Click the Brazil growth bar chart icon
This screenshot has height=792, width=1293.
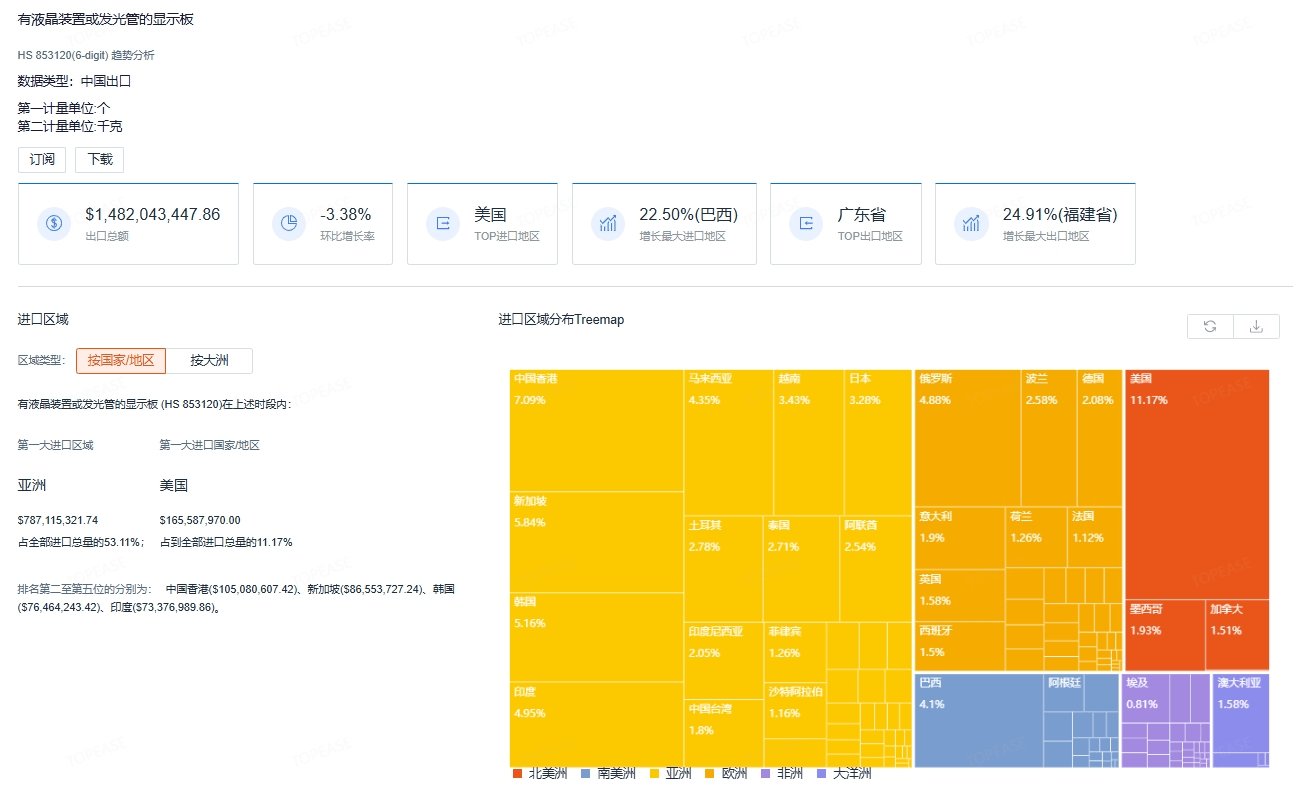coord(608,223)
